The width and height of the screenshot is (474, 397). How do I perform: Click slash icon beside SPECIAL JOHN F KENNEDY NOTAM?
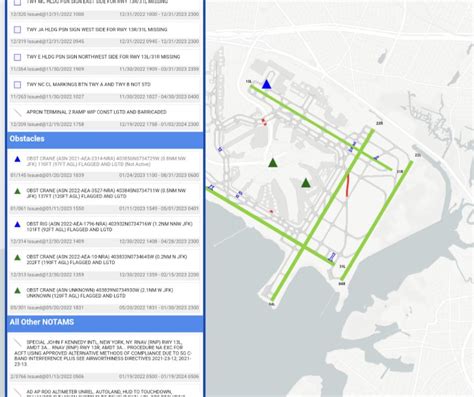click(x=18, y=343)
